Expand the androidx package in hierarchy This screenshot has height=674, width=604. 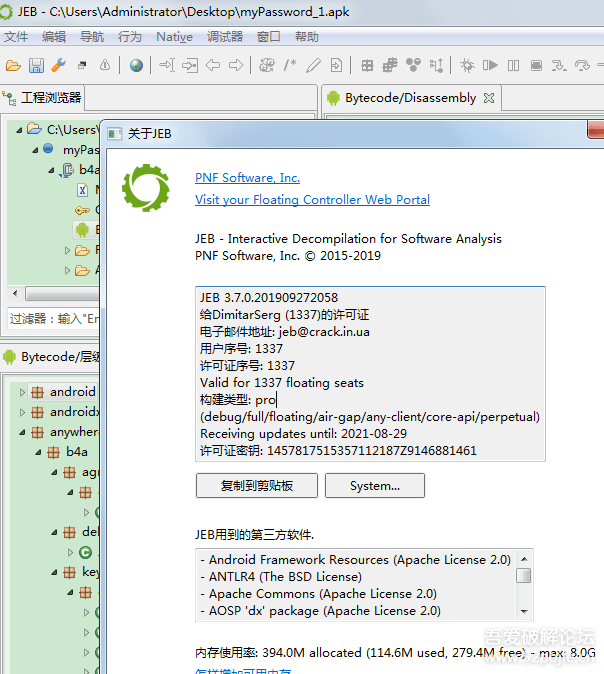[x=22, y=412]
